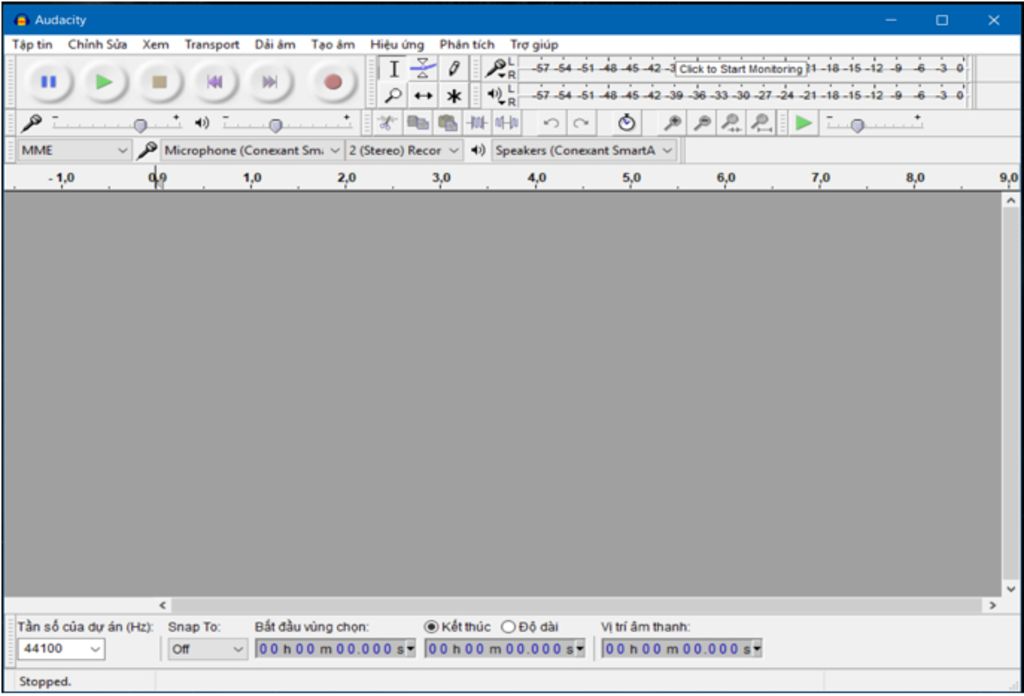Click the Silence audio icon
Viewport: 1024px width, 696px height.
pyautogui.click(x=507, y=123)
